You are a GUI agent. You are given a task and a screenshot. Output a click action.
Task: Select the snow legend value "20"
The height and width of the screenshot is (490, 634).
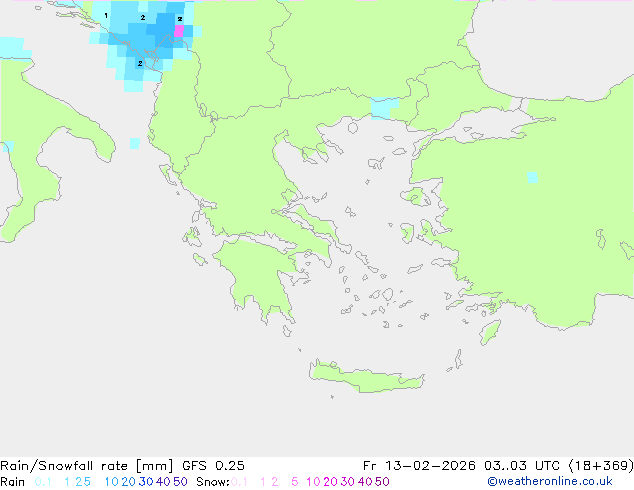pyautogui.click(x=330, y=482)
